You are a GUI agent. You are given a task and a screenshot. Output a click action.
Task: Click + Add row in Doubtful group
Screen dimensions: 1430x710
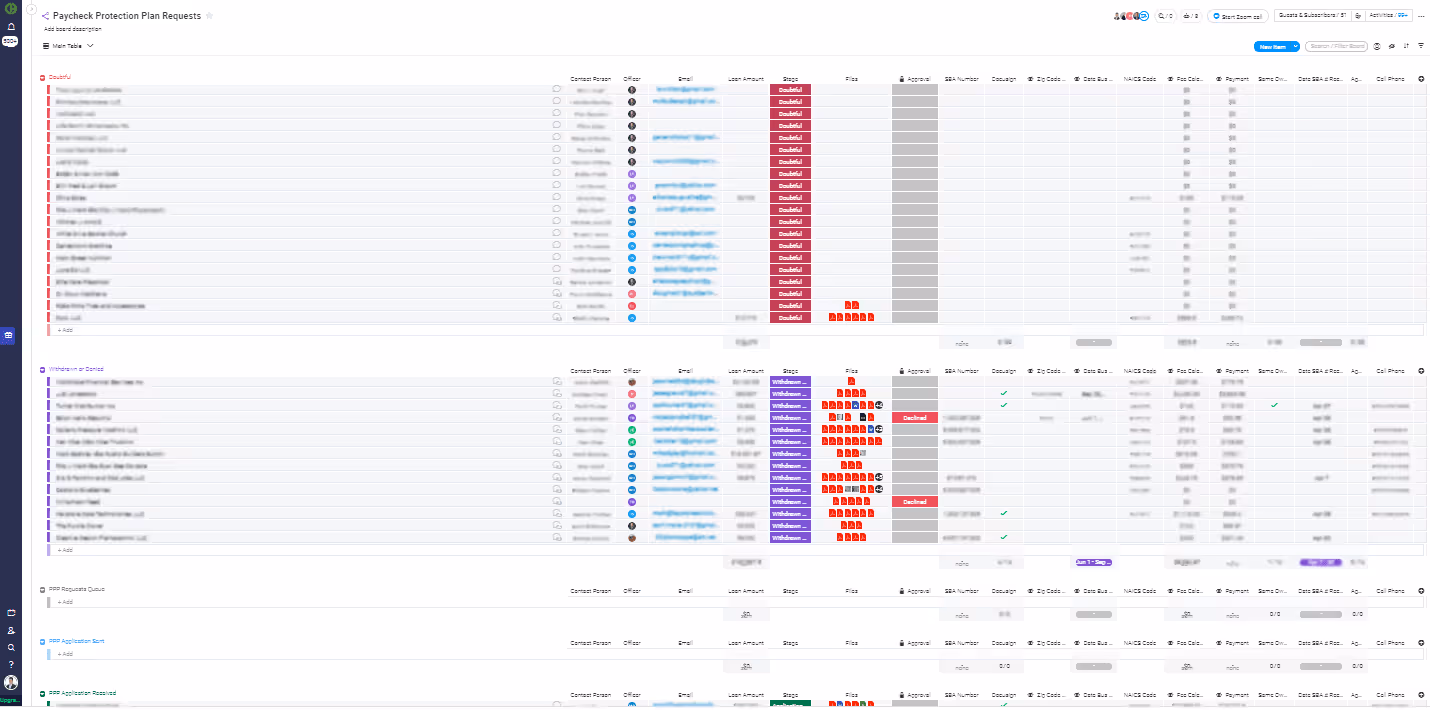[735, 329]
